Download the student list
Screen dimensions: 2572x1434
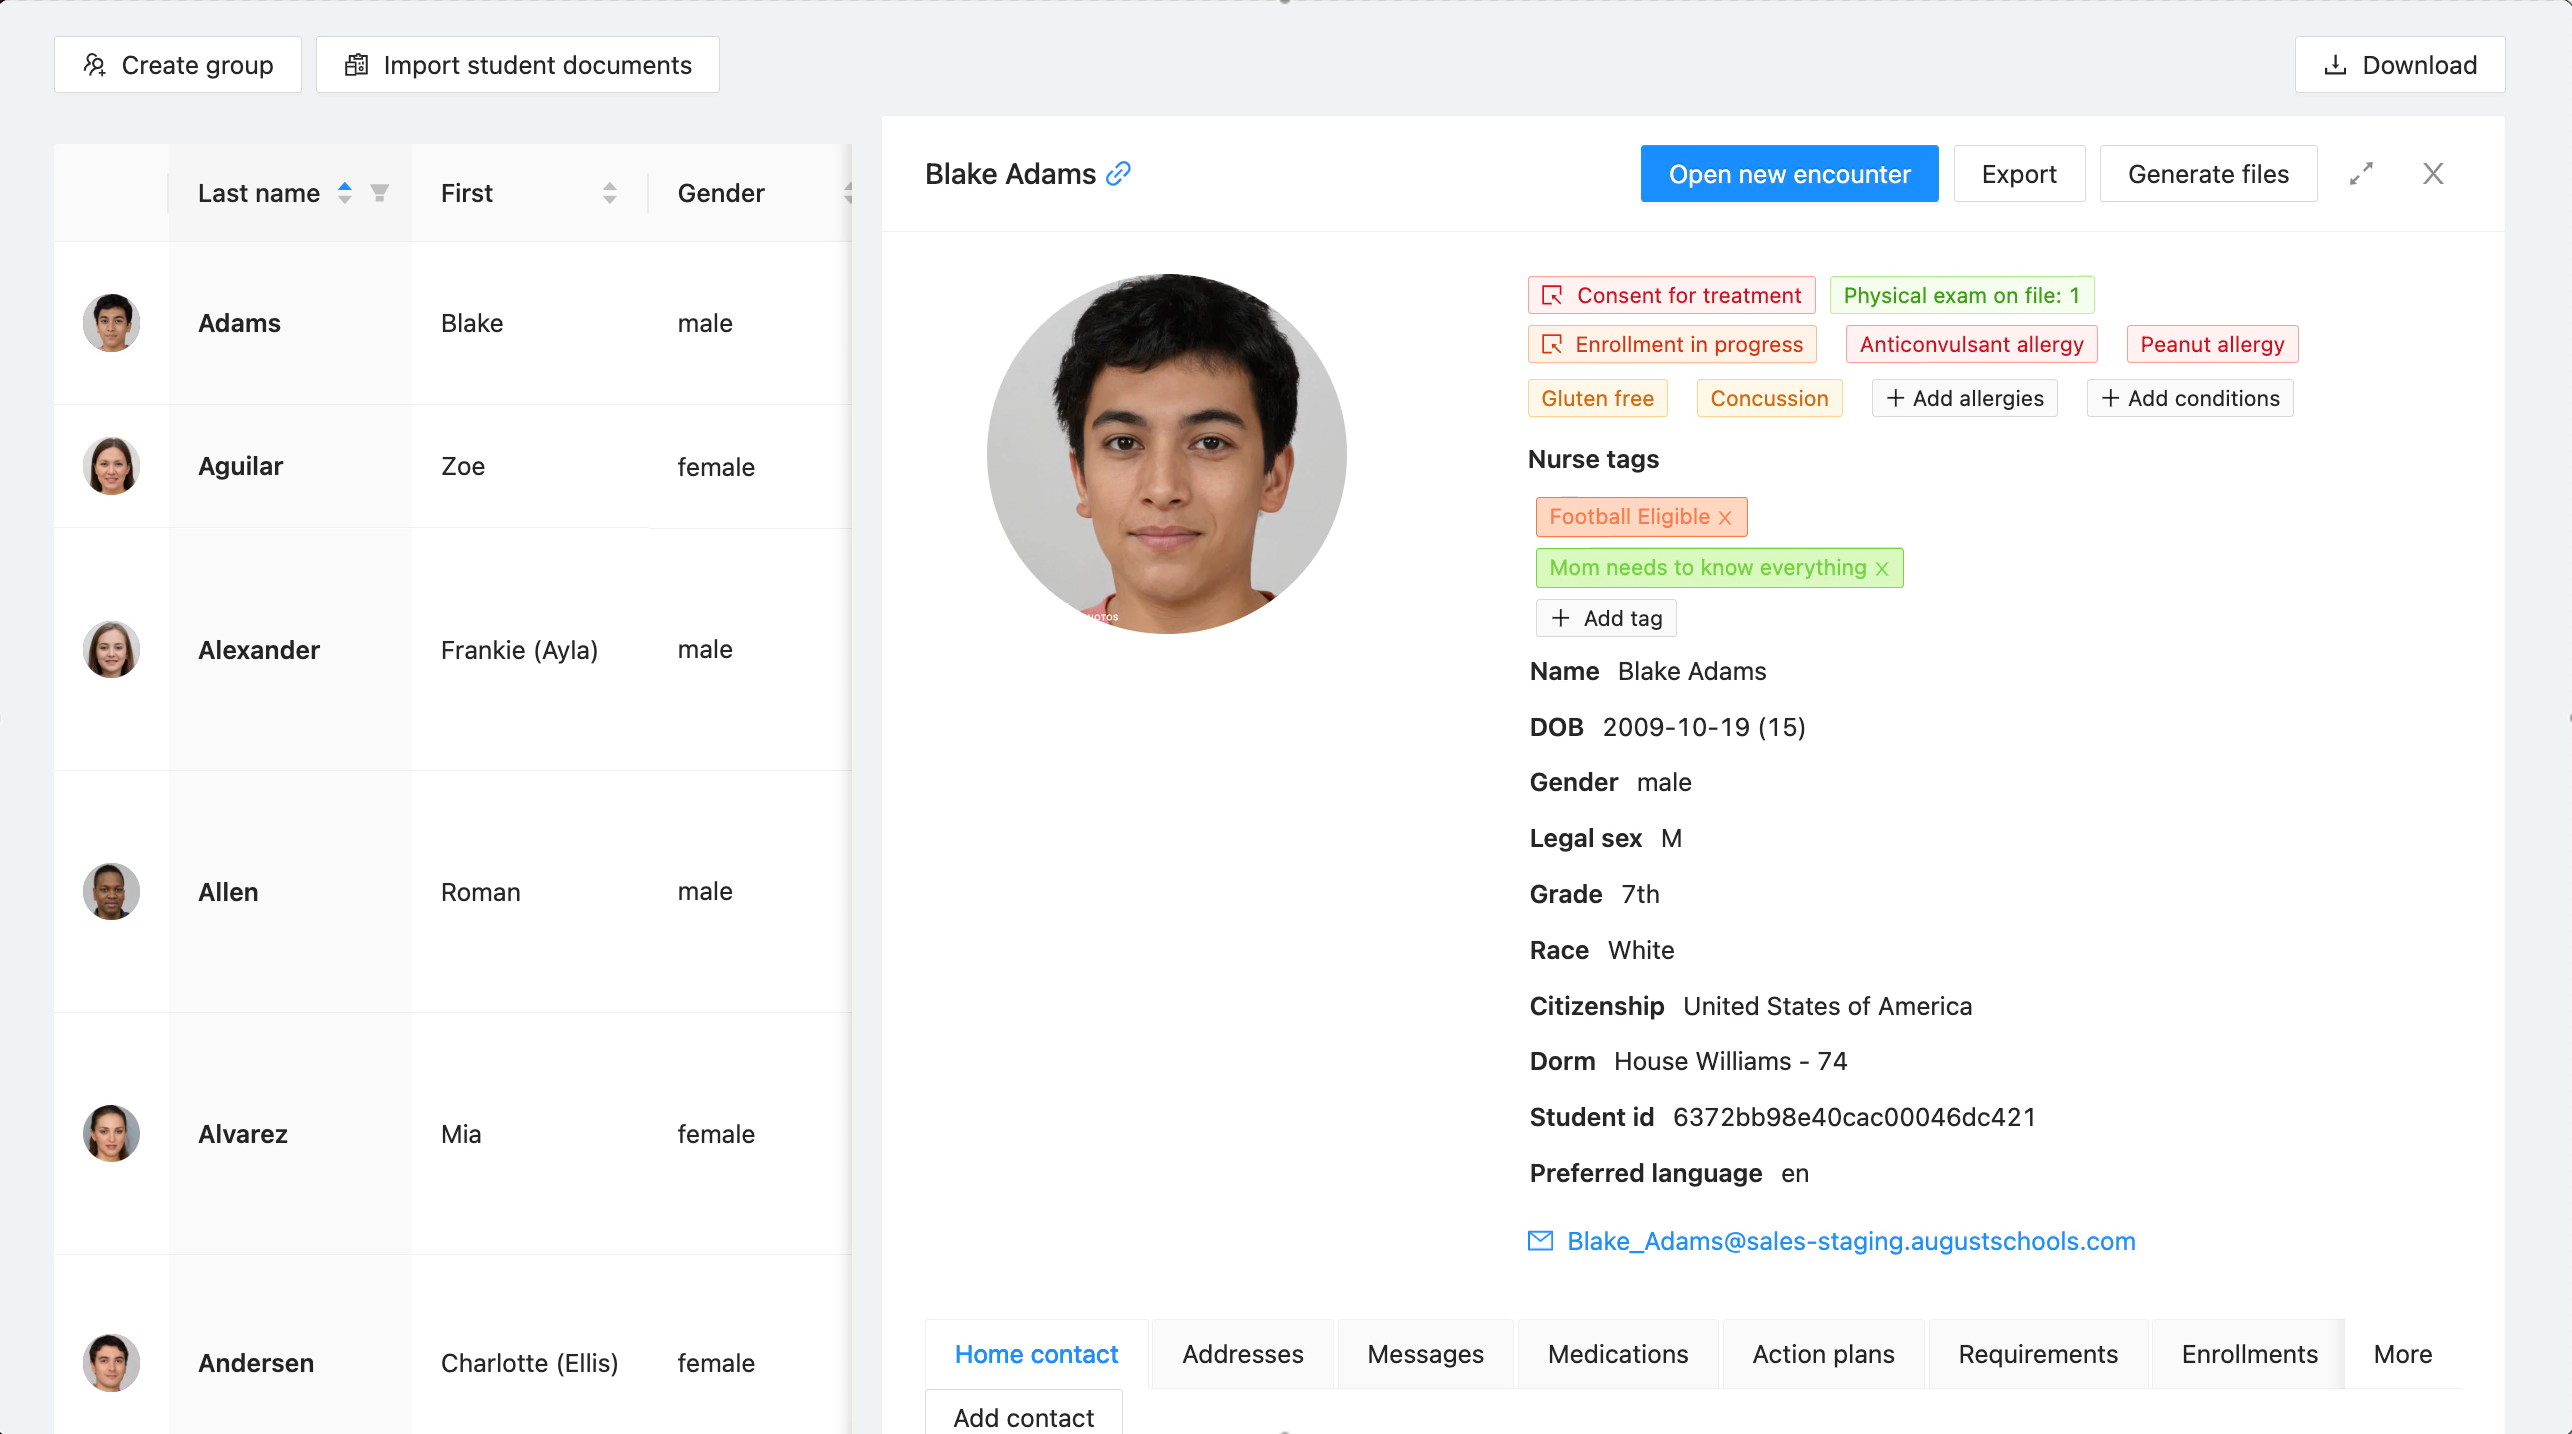pos(2400,65)
